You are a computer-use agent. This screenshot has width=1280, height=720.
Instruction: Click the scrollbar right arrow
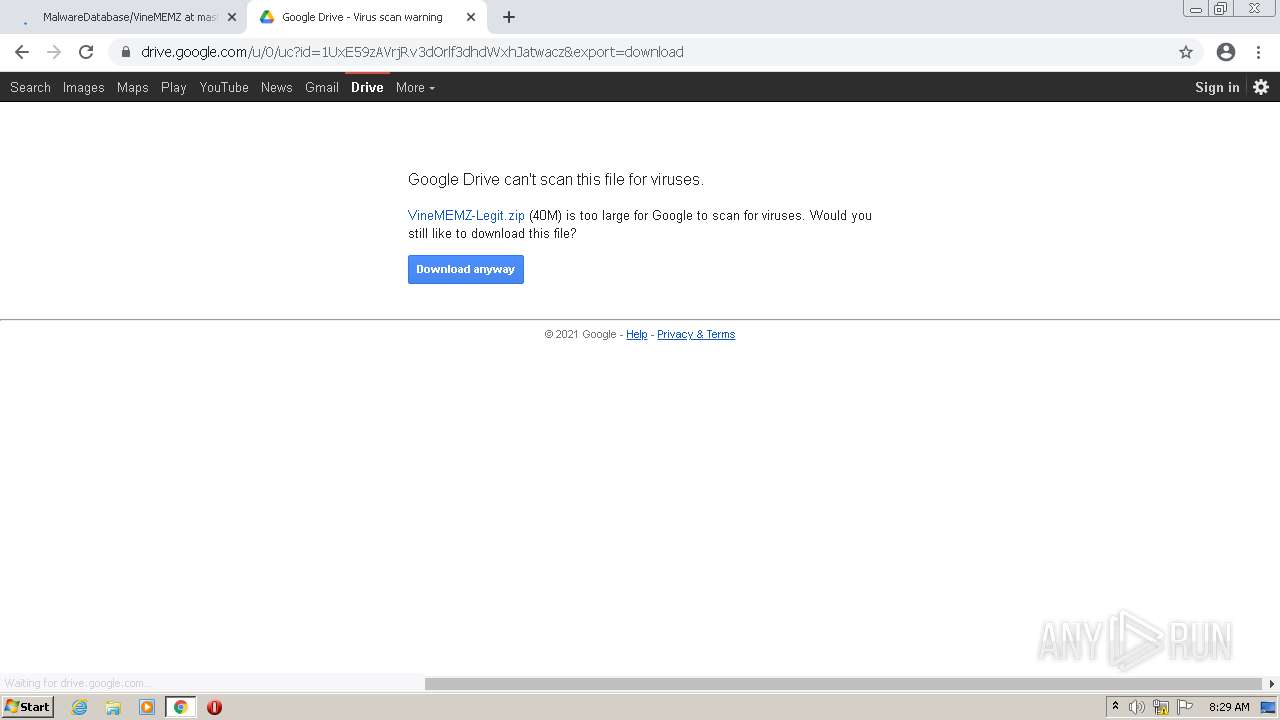click(x=1272, y=684)
